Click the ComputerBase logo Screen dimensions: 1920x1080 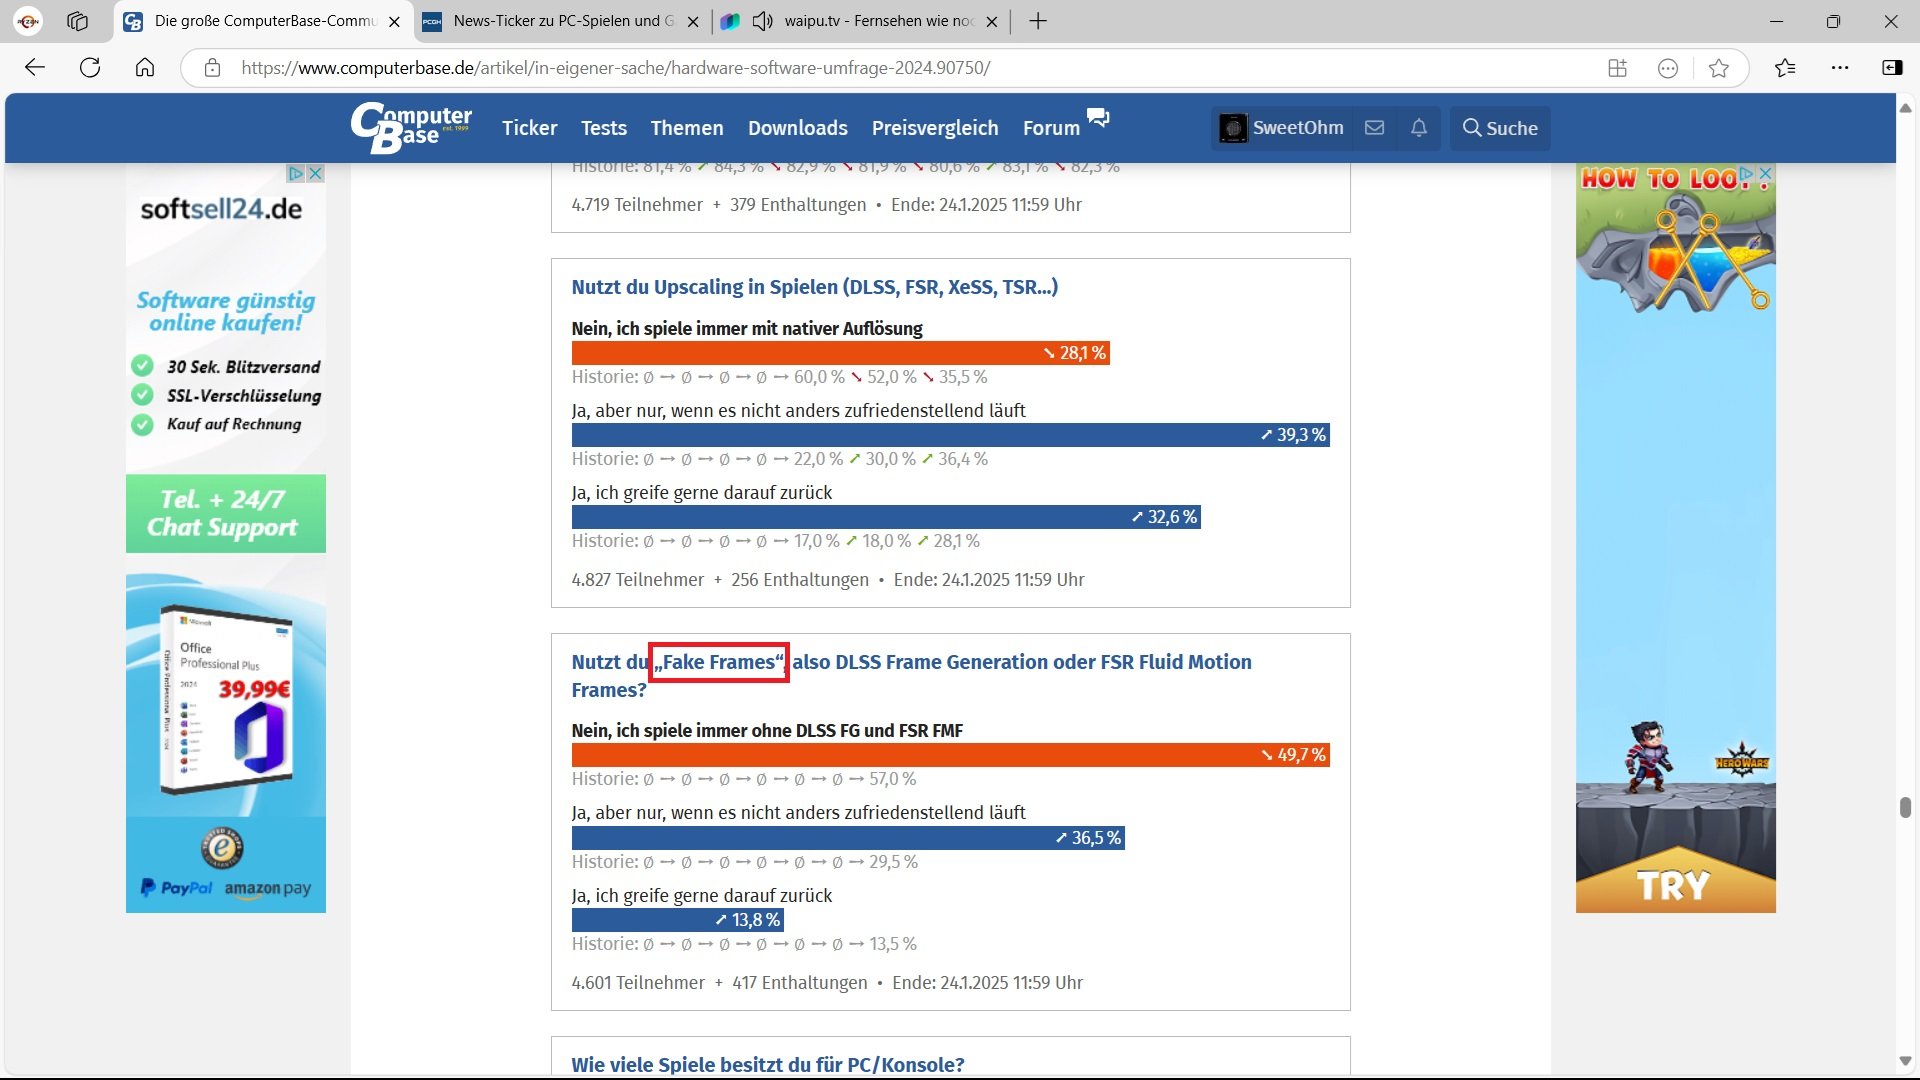point(411,128)
